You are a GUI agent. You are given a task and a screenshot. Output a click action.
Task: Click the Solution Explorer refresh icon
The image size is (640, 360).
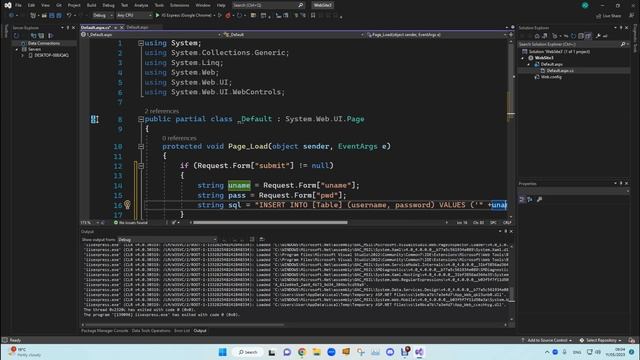click(x=573, y=36)
